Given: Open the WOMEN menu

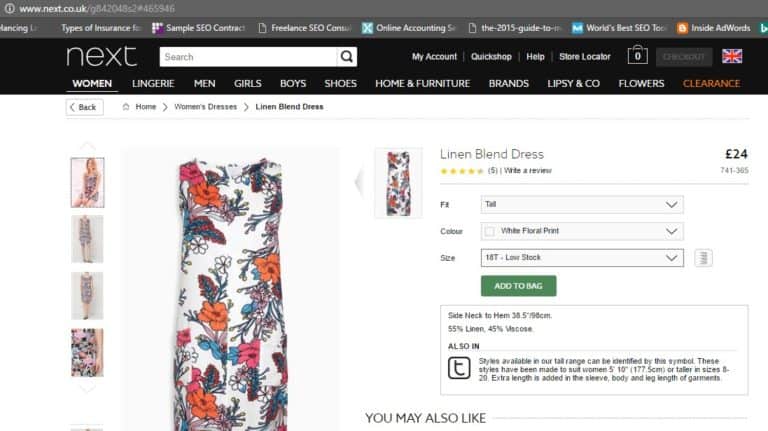Looking at the screenshot, I should click(92, 83).
